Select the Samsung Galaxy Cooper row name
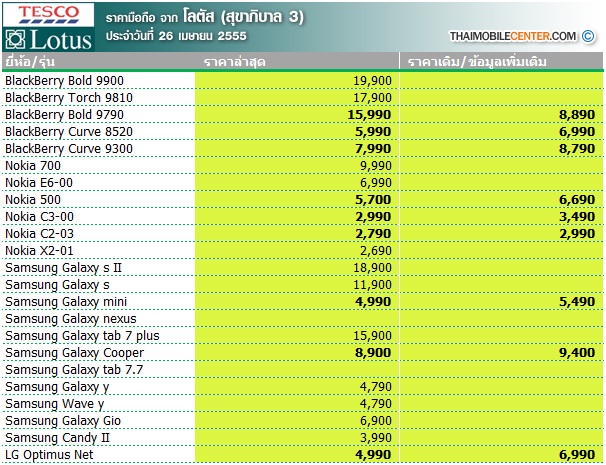 75,353
